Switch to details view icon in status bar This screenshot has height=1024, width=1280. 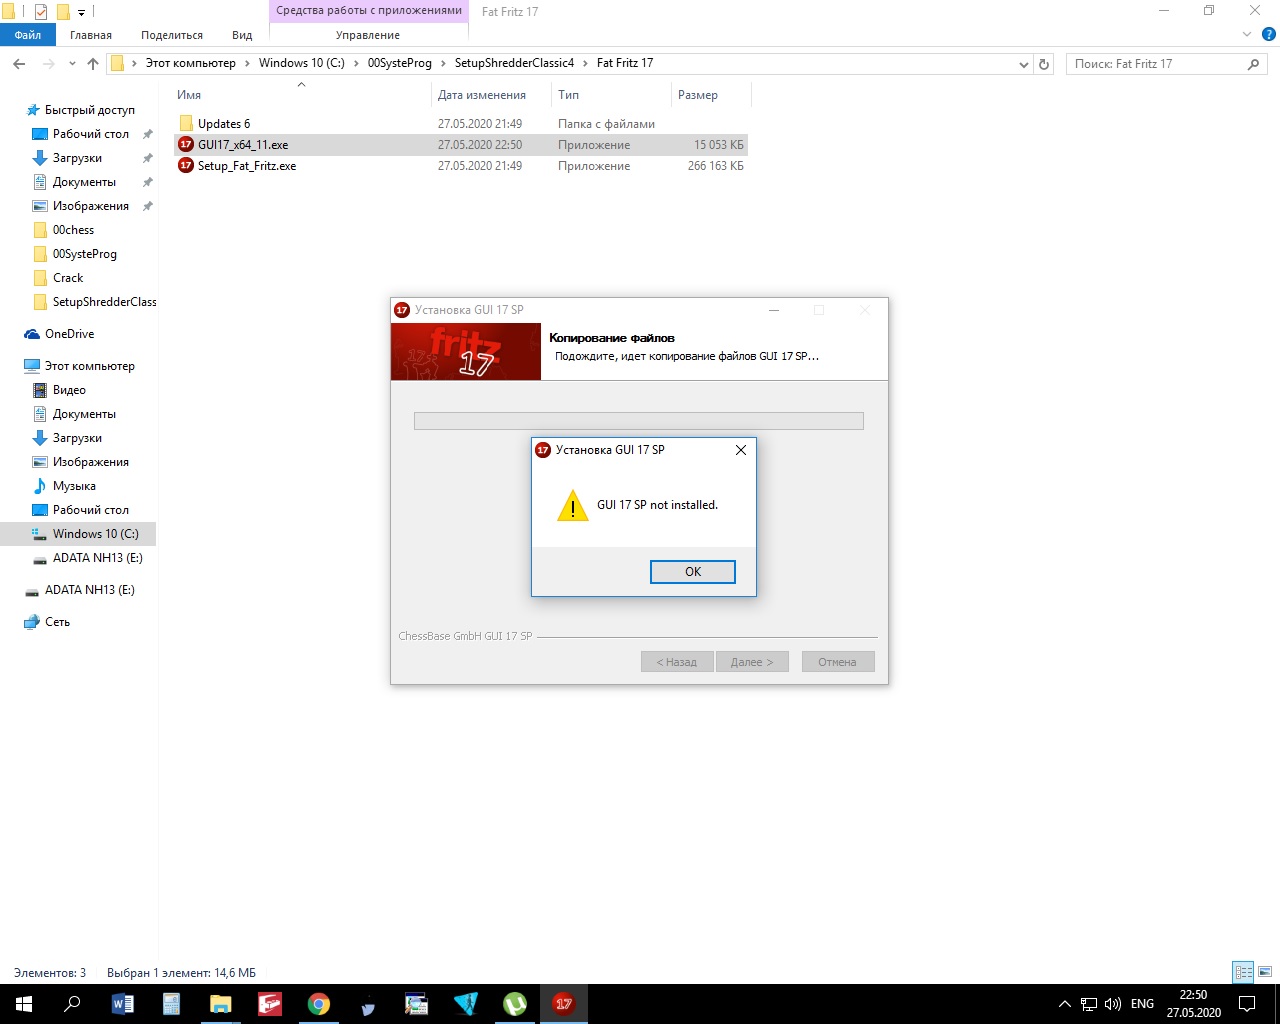coord(1244,972)
